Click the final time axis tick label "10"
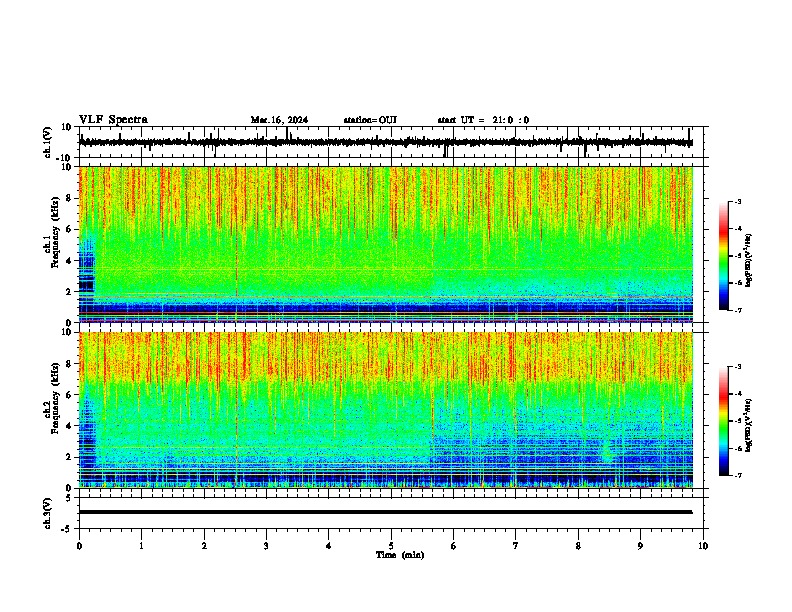792x612 pixels. (703, 546)
